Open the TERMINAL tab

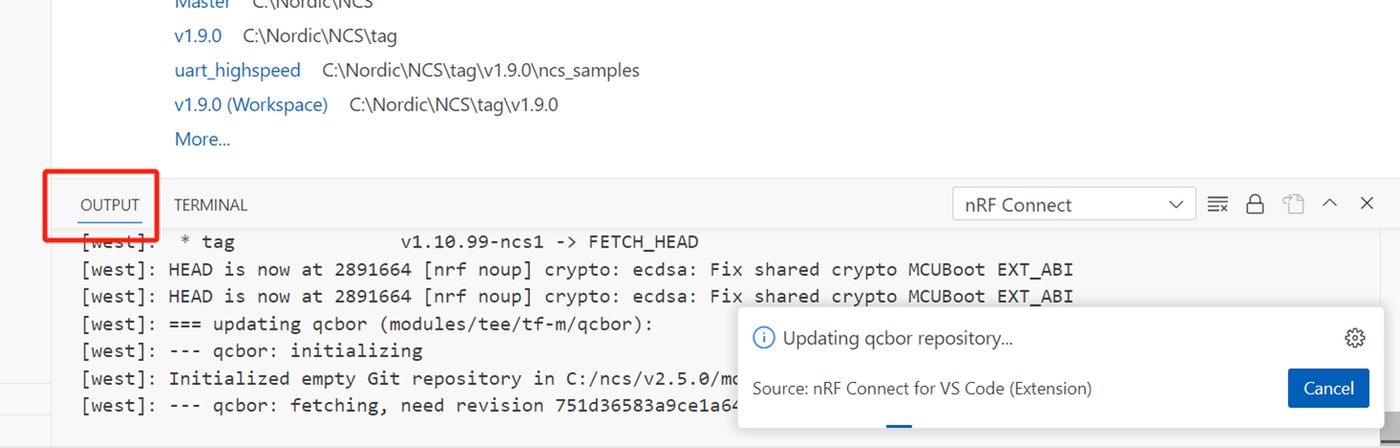tap(210, 205)
